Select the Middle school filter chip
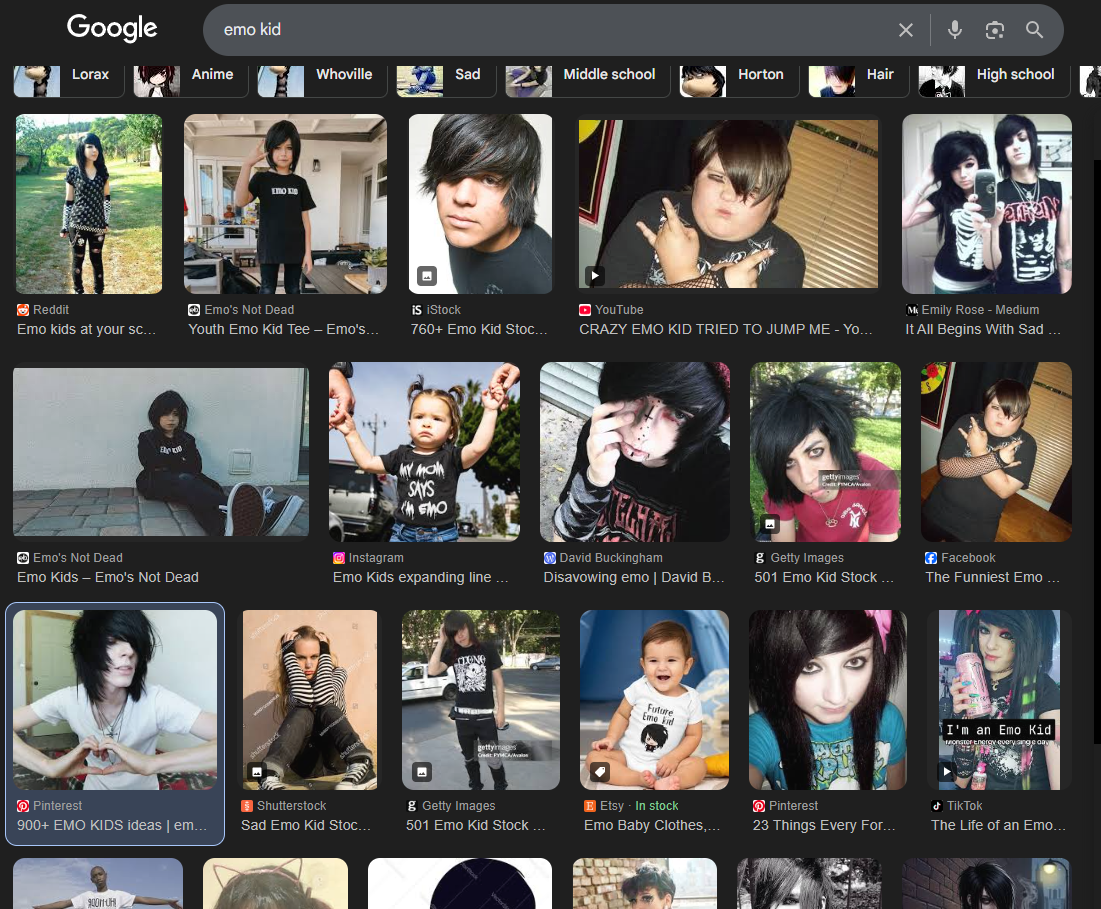The image size is (1101, 909). [588, 79]
